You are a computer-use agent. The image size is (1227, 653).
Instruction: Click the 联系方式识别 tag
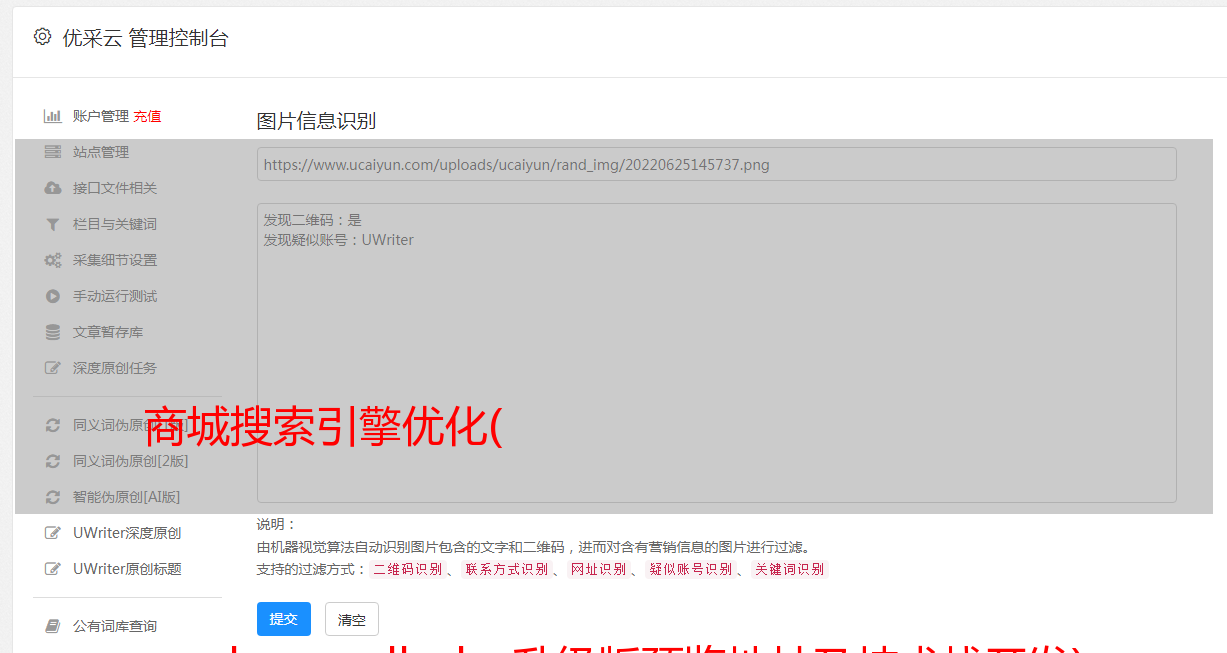tap(507, 569)
